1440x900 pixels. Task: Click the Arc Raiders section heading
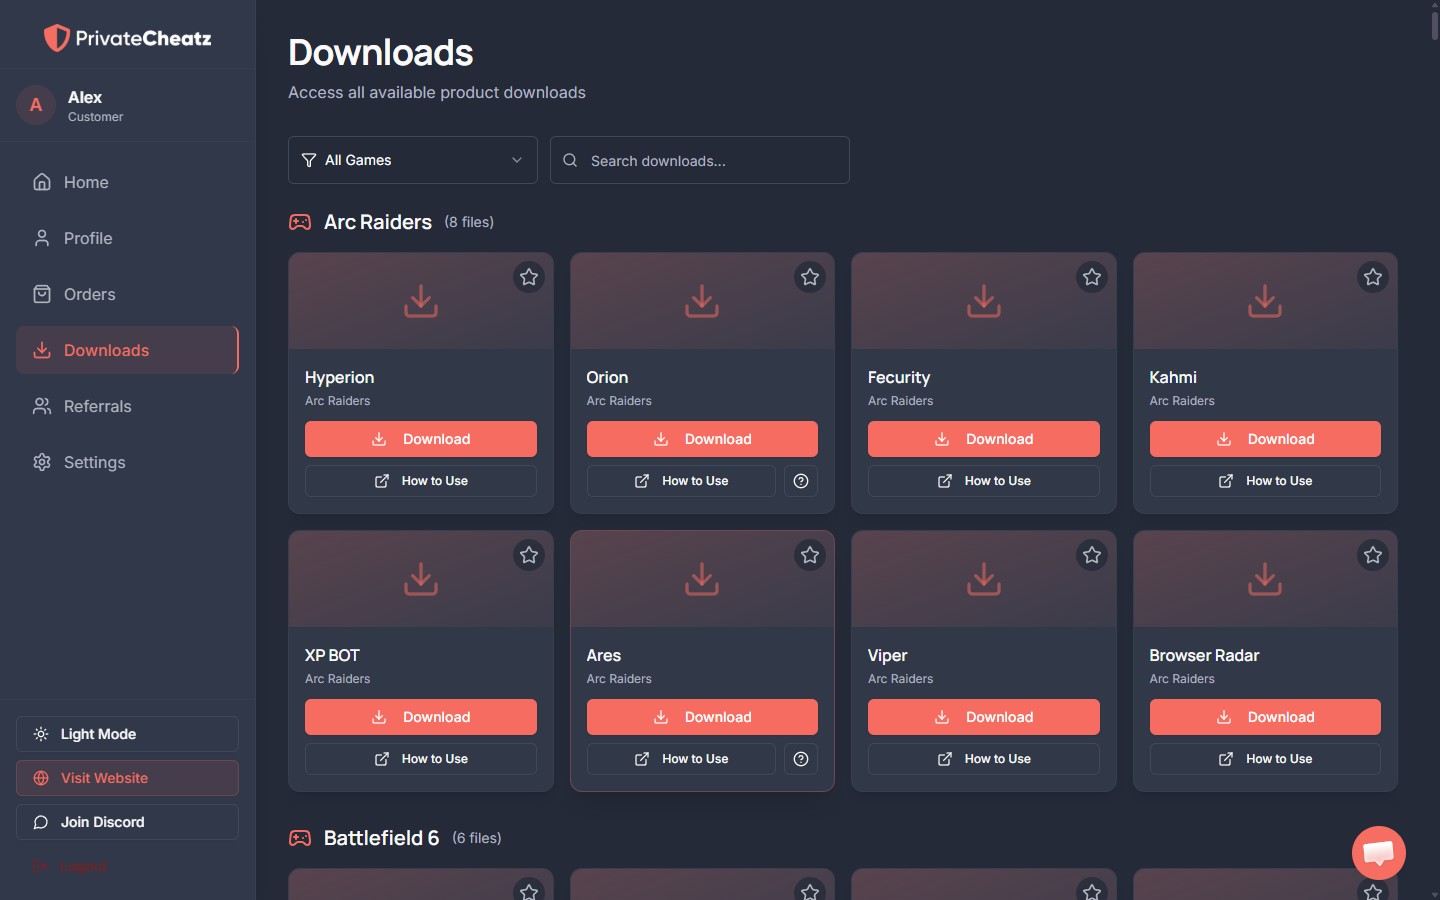[x=378, y=222]
